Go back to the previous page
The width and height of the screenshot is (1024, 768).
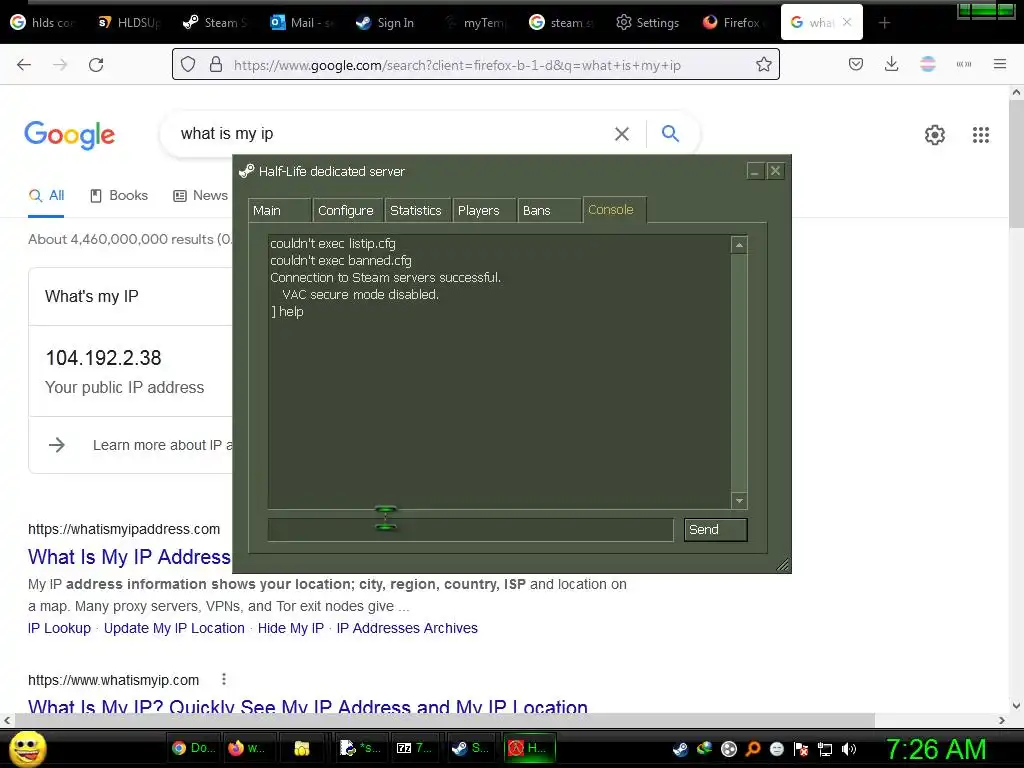point(24,65)
